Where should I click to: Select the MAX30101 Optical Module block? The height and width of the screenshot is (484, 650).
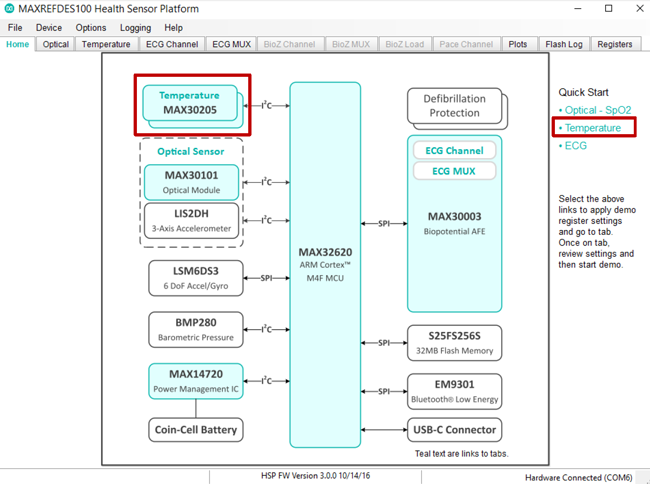(x=192, y=182)
